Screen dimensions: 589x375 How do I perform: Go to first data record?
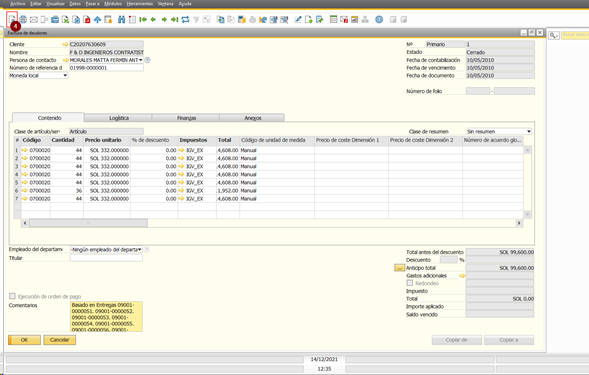pyautogui.click(x=143, y=19)
